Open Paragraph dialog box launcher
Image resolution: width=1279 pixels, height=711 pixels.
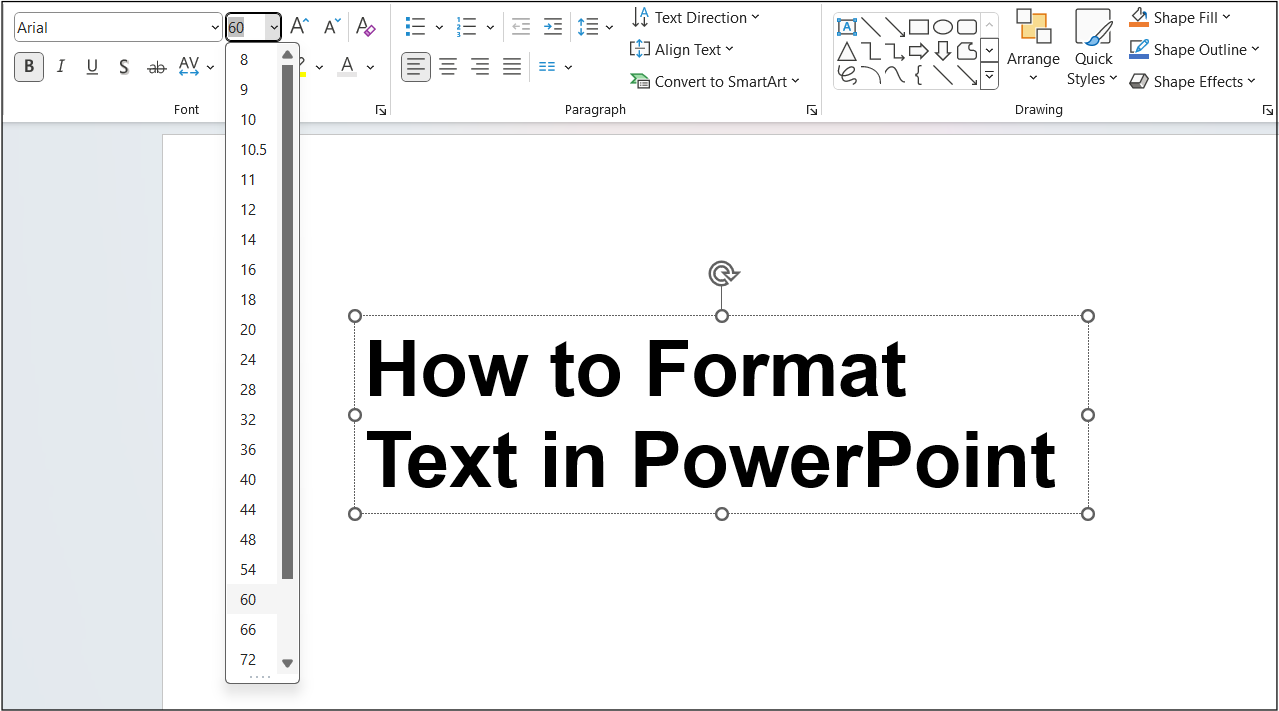coord(812,110)
